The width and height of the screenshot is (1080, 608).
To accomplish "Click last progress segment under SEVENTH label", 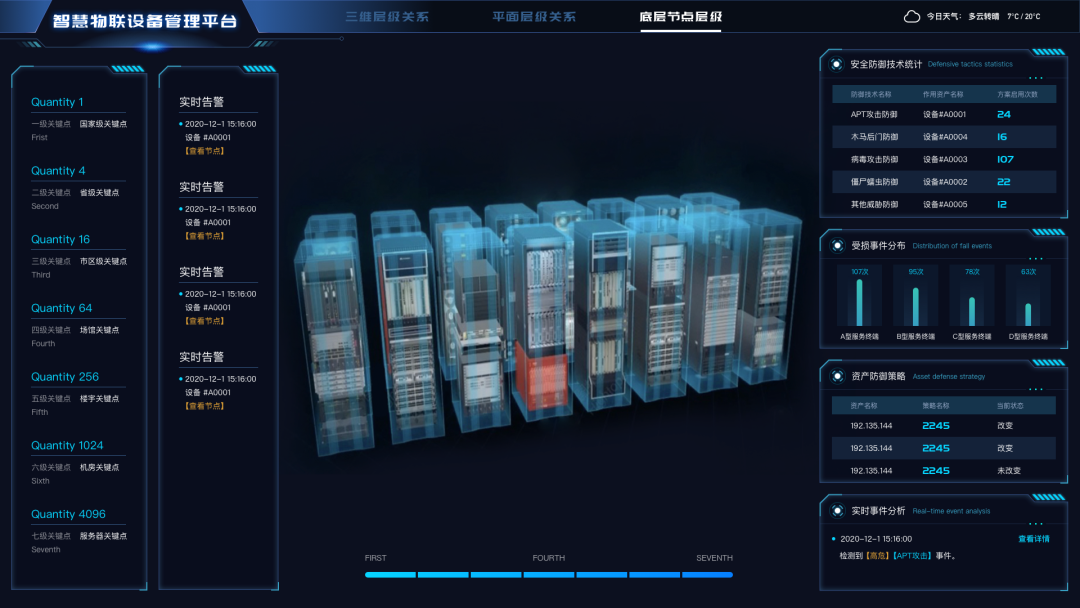I will [x=708, y=575].
